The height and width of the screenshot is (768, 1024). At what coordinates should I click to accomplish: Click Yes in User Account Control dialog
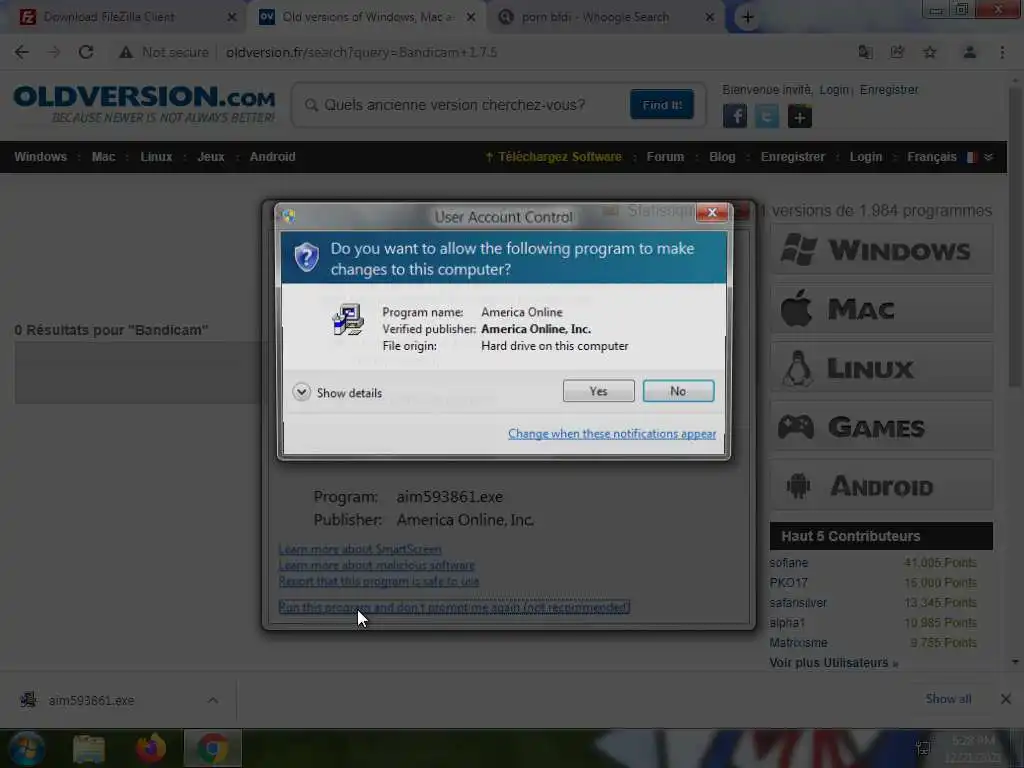tap(598, 391)
